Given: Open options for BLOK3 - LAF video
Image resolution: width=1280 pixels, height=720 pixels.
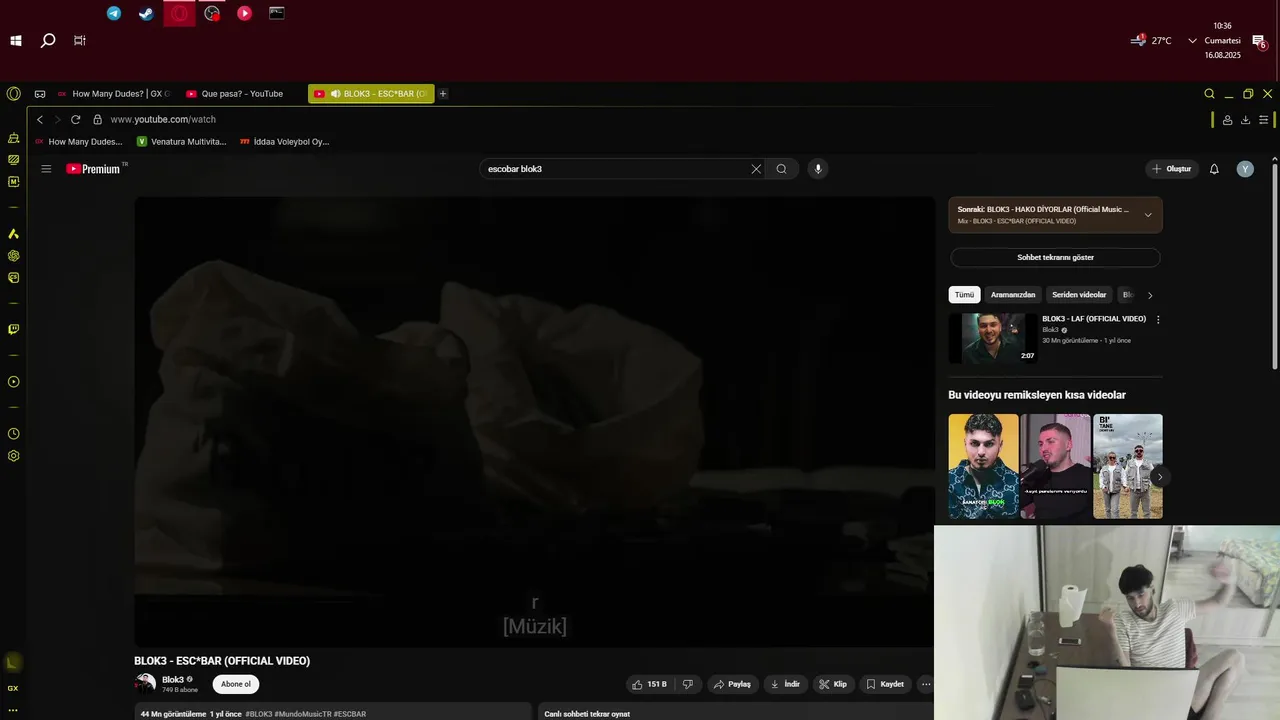Looking at the screenshot, I should pos(1158,320).
